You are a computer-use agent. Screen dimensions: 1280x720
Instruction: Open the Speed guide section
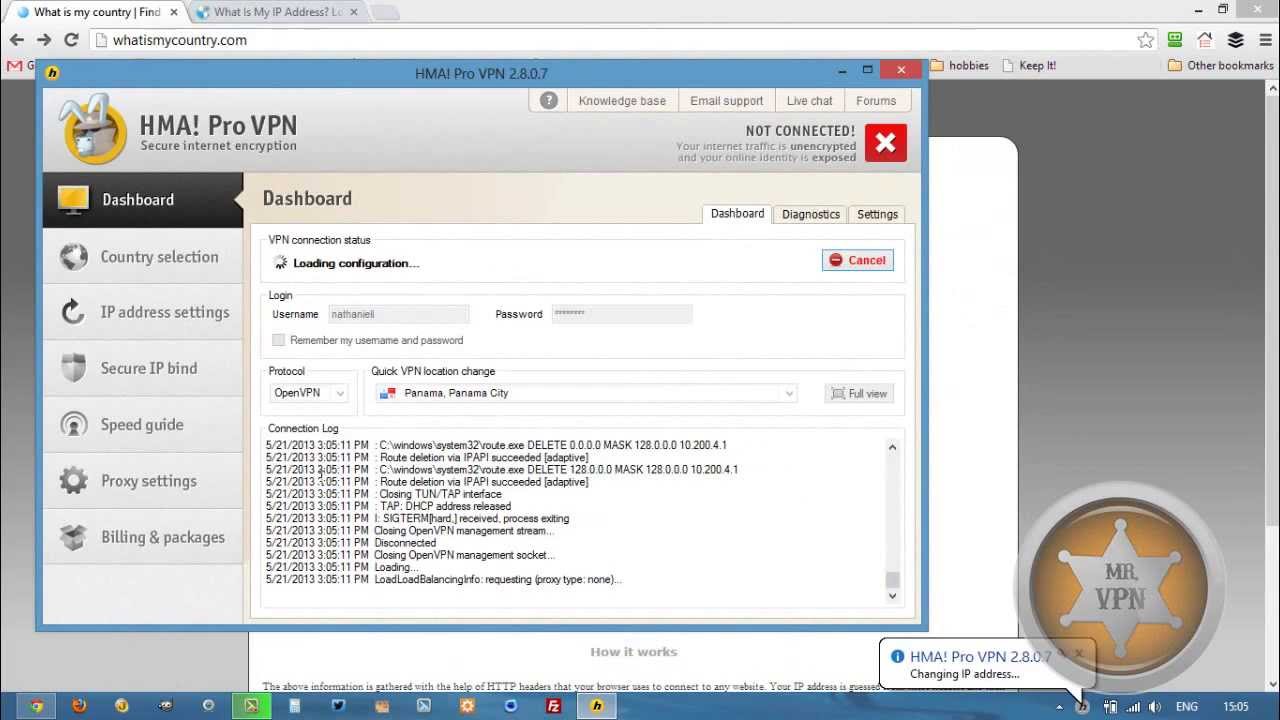[142, 424]
